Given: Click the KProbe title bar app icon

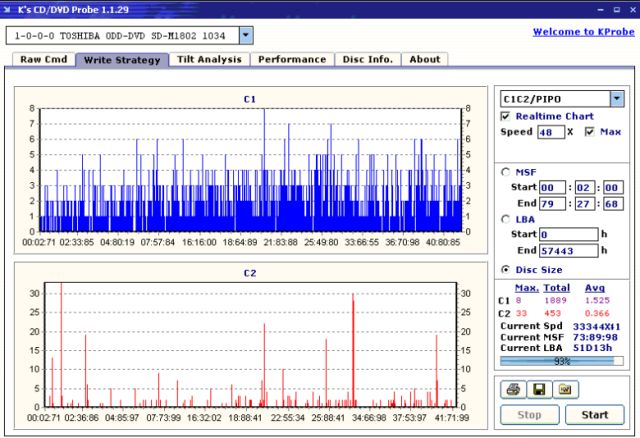Looking at the screenshot, I should 7,9.
